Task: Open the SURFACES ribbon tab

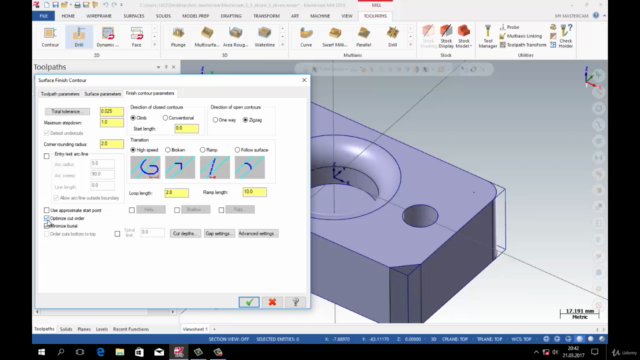Action: click(x=134, y=16)
